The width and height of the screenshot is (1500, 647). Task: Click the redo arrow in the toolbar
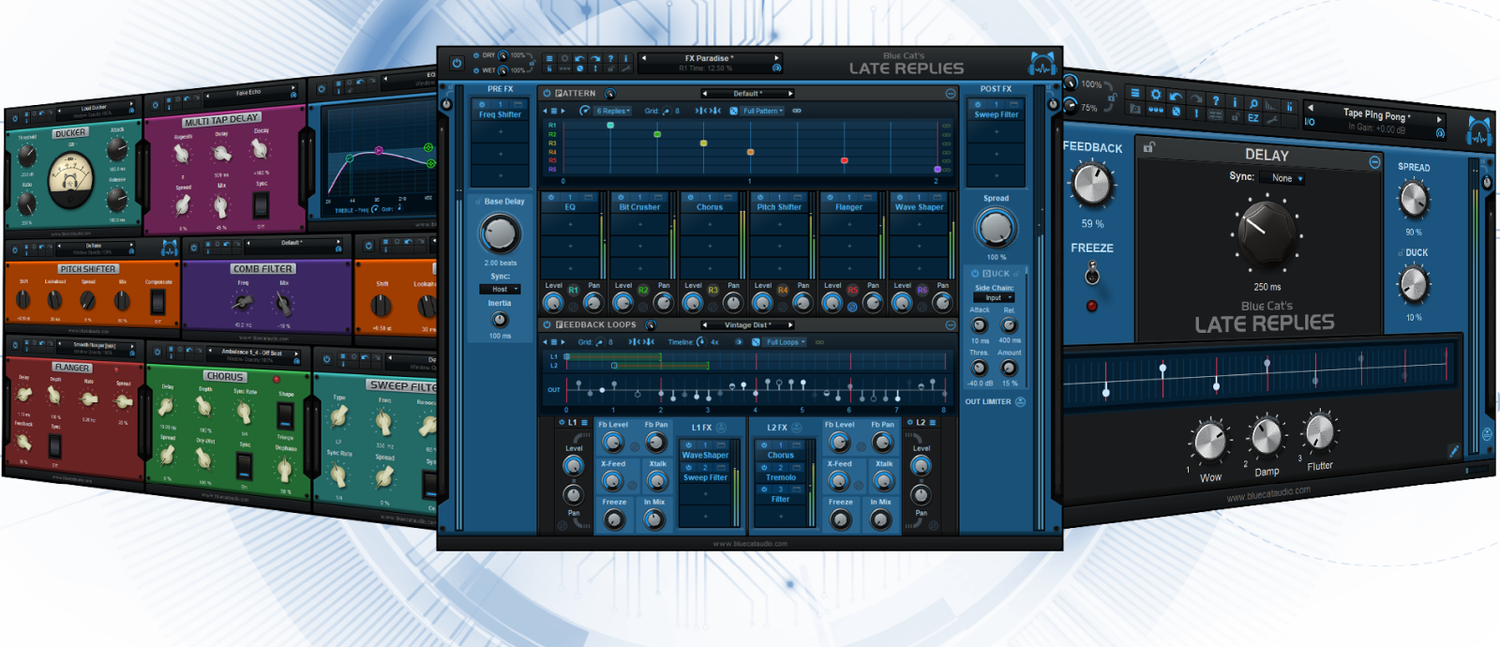(595, 58)
